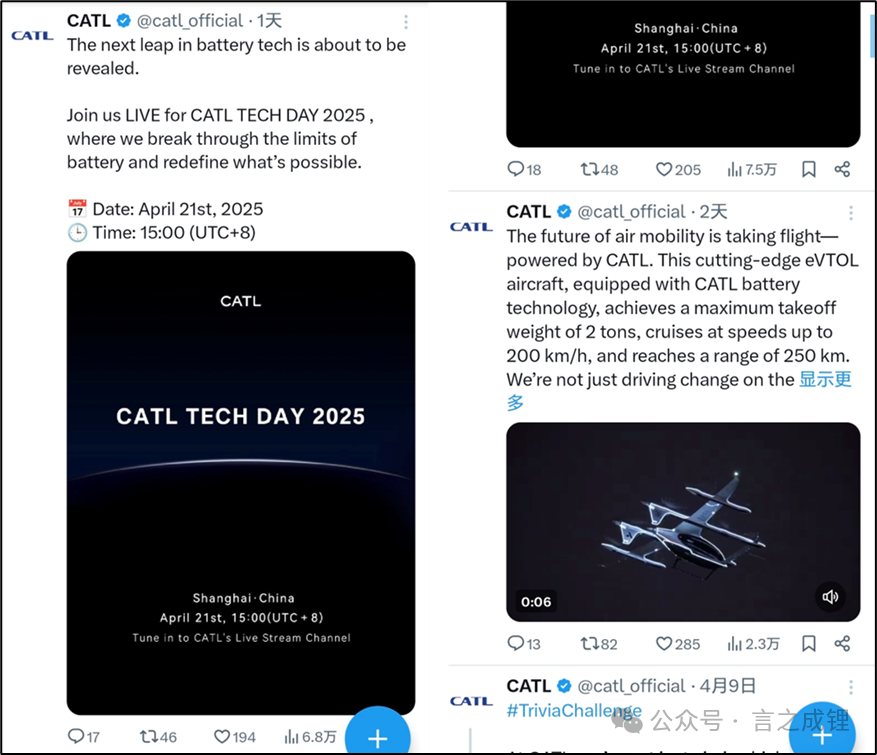This screenshot has height=755, width=877.
Task: Open more options menu on the 1天 tweet
Action: pyautogui.click(x=406, y=22)
